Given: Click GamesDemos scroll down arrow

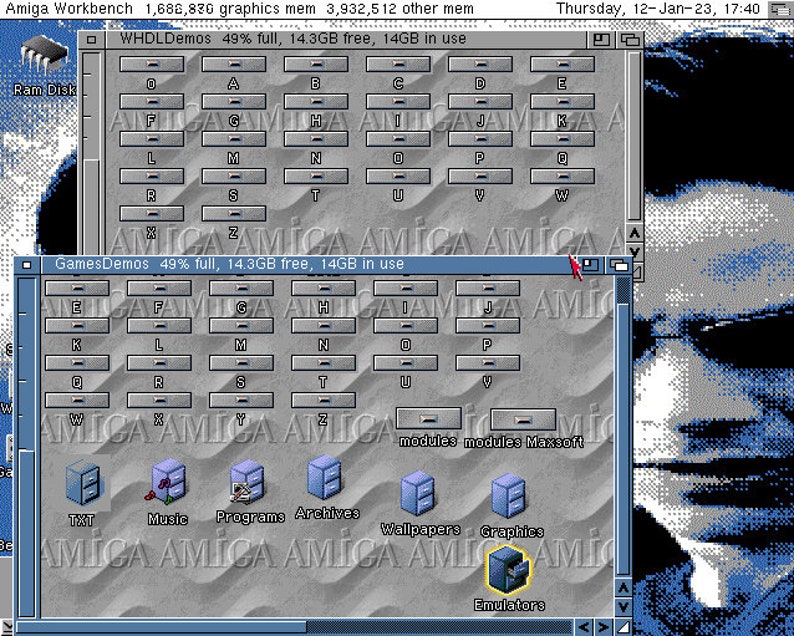Looking at the screenshot, I should coord(623,607).
